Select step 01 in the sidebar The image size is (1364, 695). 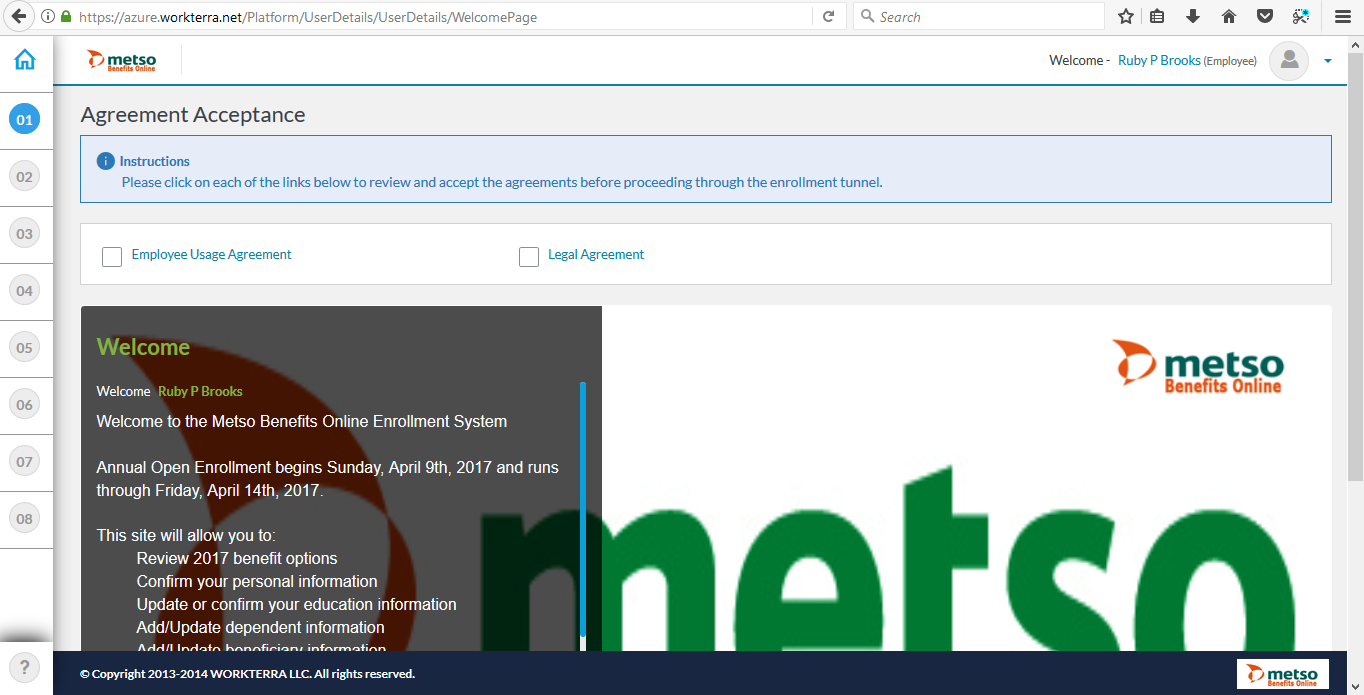[x=24, y=120]
